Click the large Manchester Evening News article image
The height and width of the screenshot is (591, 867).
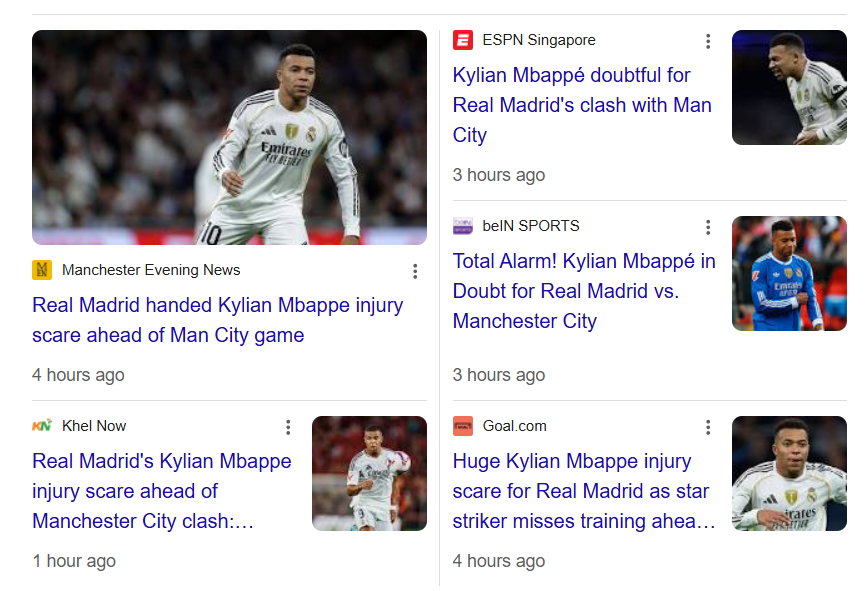pos(229,137)
